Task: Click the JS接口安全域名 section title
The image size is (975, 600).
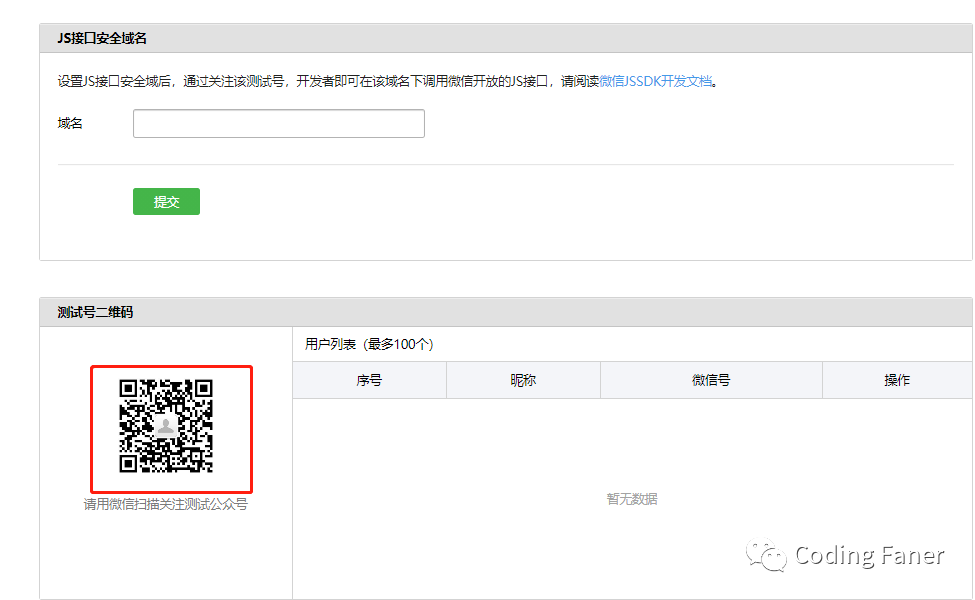Action: coord(102,38)
